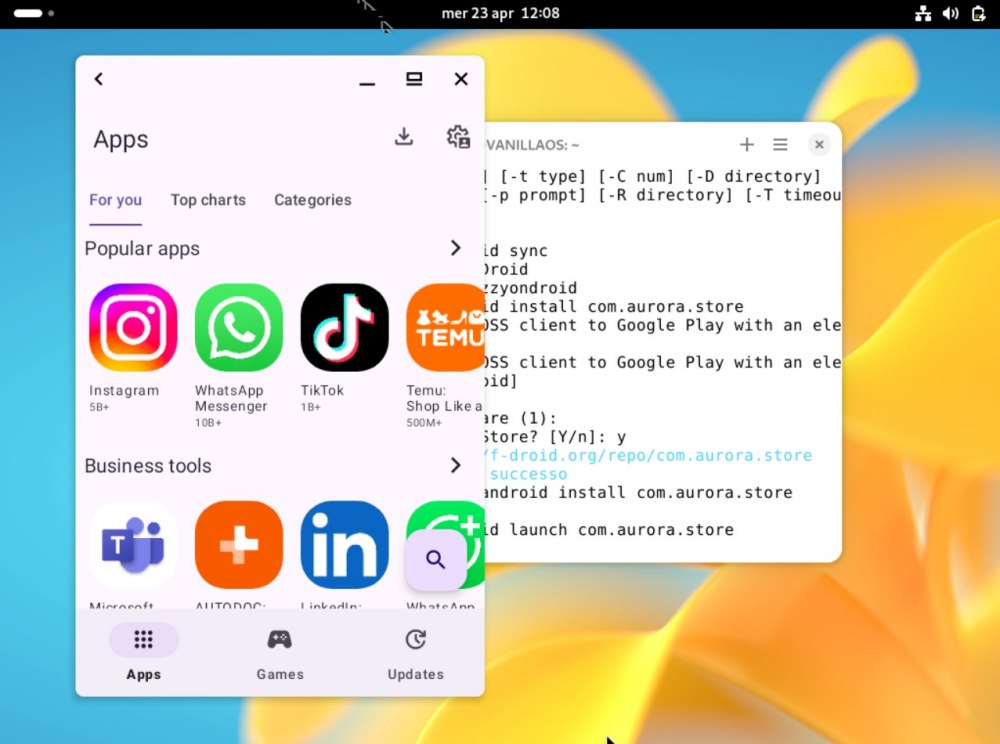The width and height of the screenshot is (1000, 744).
Task: Open the volume icon in top bar
Action: (x=950, y=13)
